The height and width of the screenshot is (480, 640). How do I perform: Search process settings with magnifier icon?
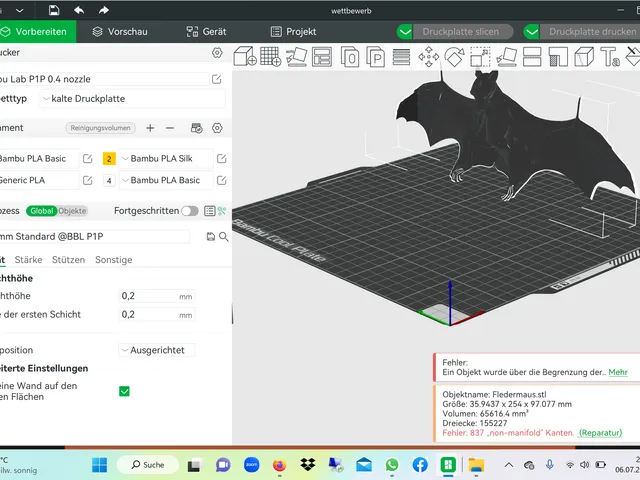coord(224,236)
